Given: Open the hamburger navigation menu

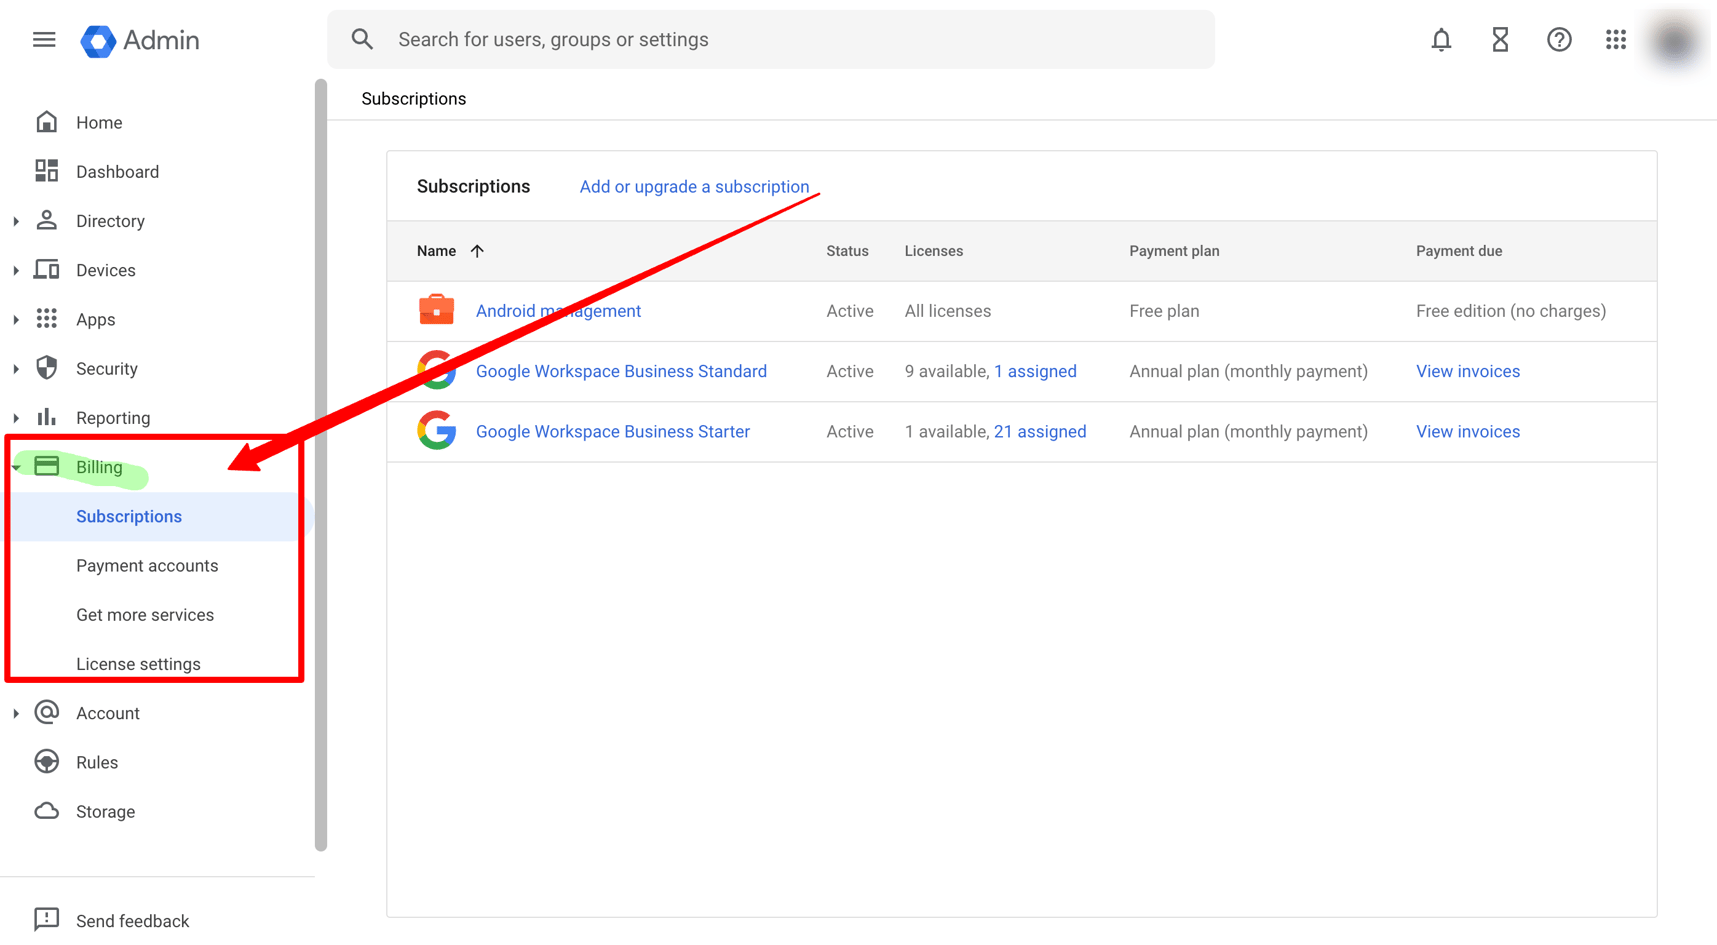Looking at the screenshot, I should coord(43,39).
